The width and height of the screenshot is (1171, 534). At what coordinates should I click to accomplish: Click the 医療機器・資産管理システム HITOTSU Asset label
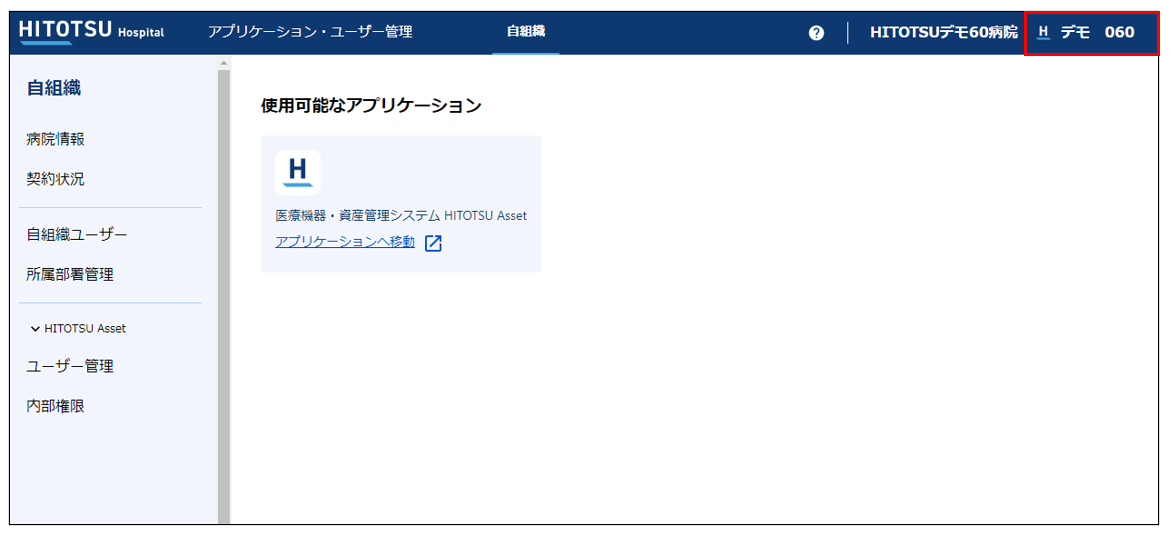(401, 216)
